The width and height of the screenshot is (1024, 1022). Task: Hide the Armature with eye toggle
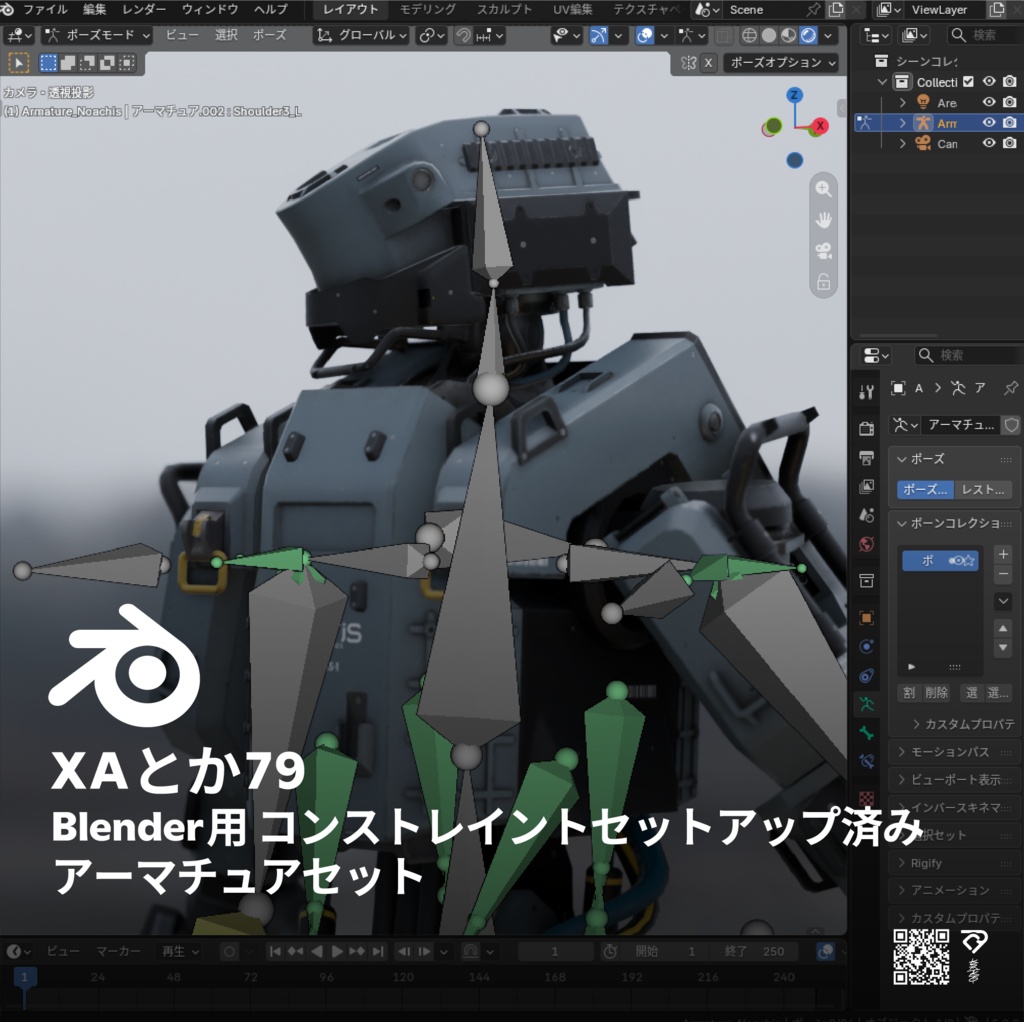(x=989, y=123)
